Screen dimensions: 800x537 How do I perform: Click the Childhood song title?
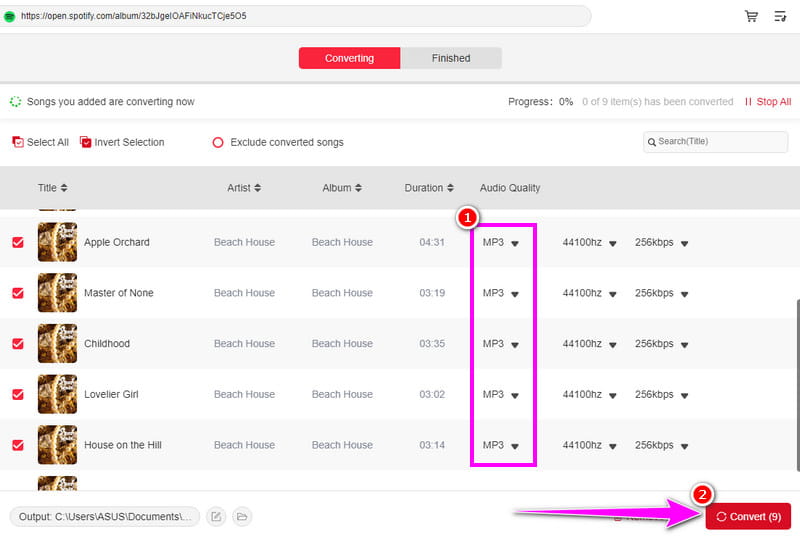point(107,344)
